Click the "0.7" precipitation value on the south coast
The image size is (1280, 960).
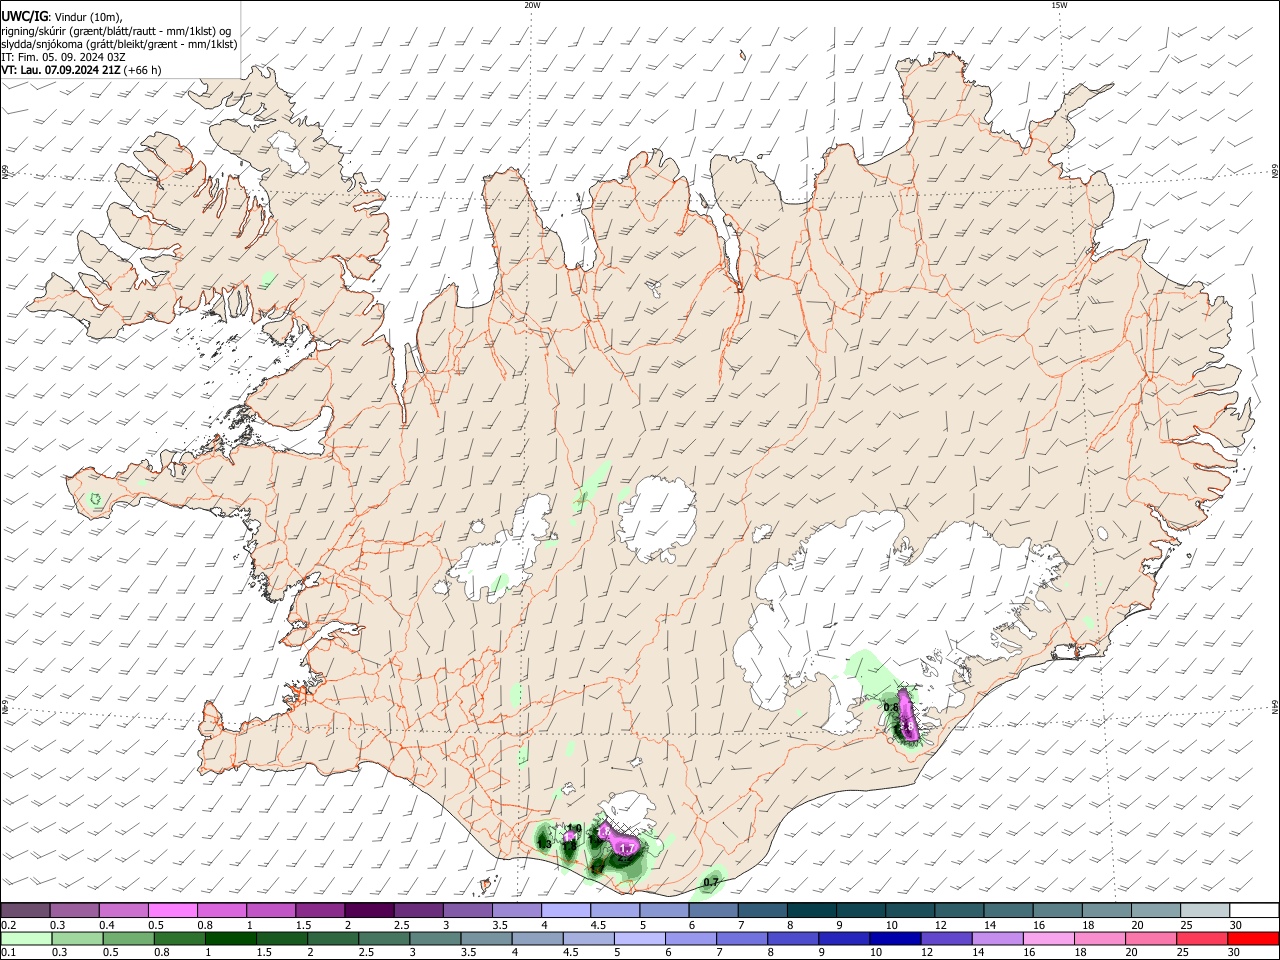point(711,882)
